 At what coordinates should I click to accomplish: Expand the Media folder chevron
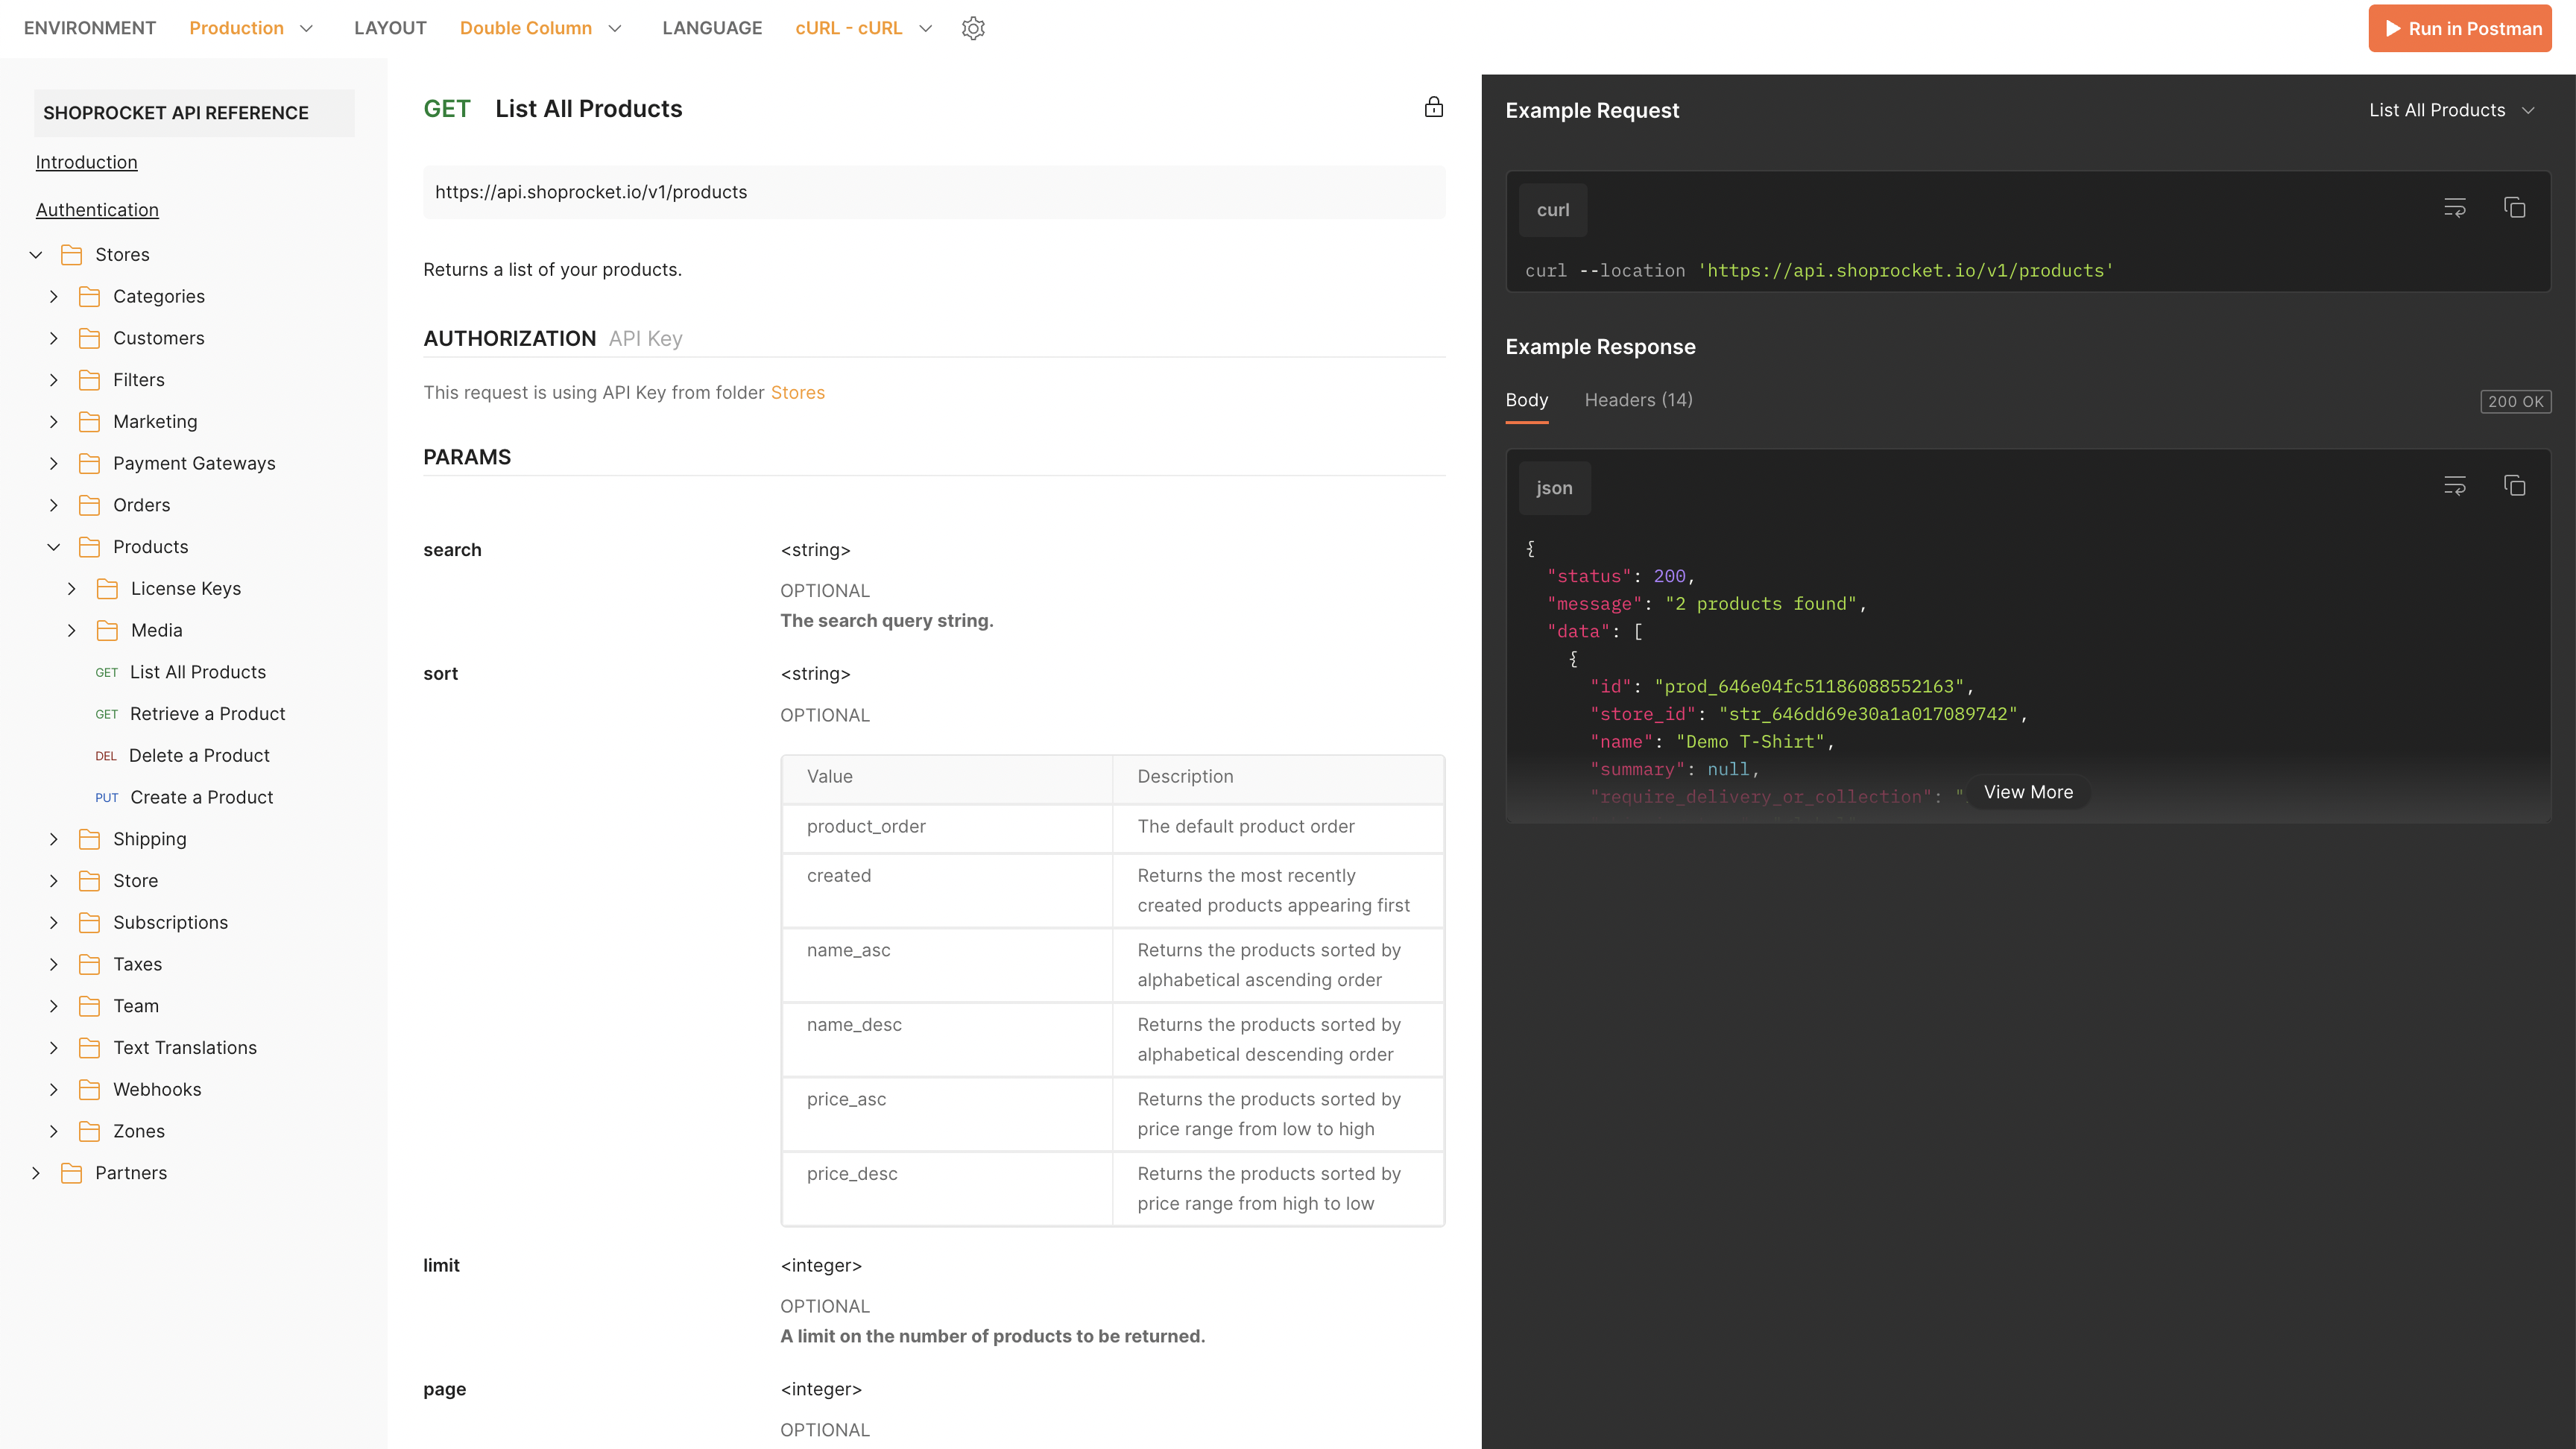coord(72,631)
